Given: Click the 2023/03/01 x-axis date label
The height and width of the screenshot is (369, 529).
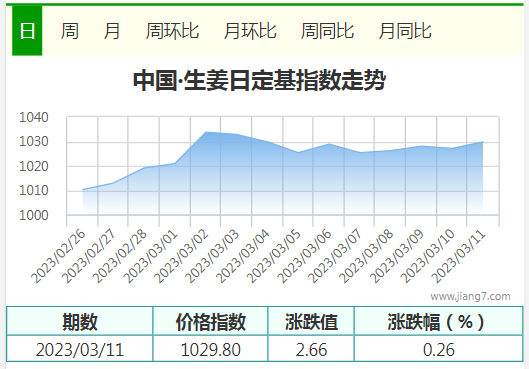Looking at the screenshot, I should pyautogui.click(x=151, y=256).
